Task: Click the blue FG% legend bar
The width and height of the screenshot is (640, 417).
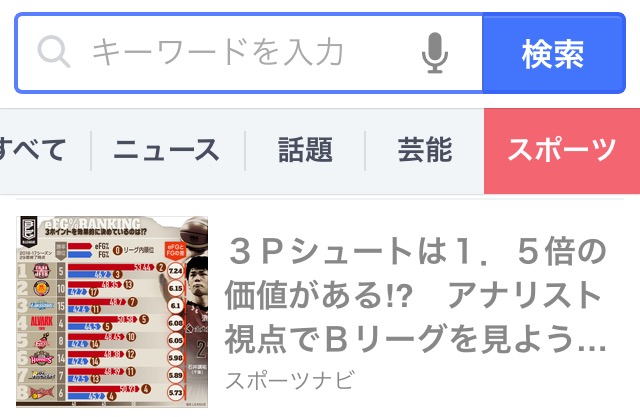Action: pos(80,255)
